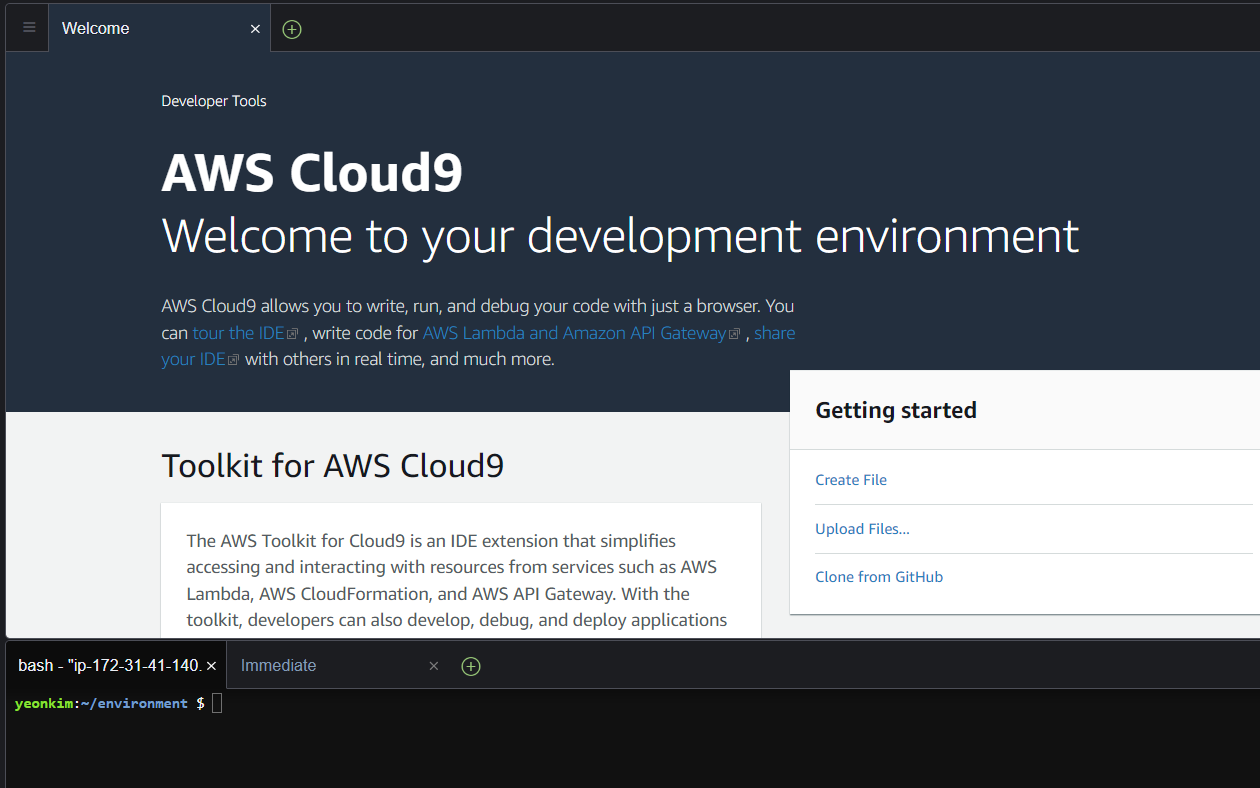Add a new tab in terminal pane

pos(471,666)
